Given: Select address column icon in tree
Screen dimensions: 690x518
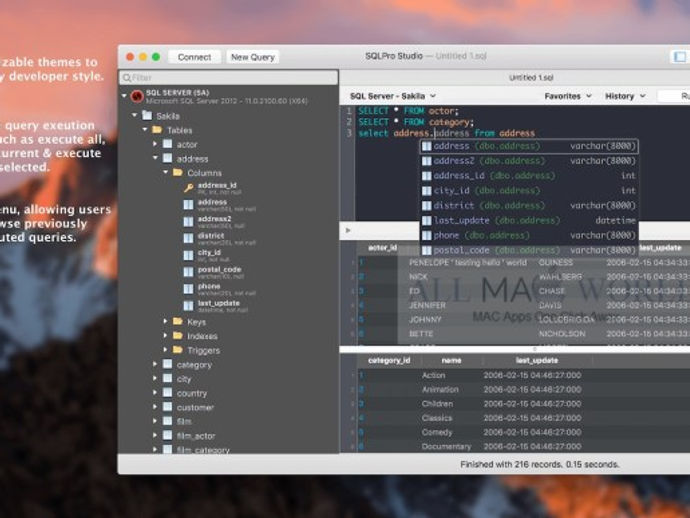Looking at the screenshot, I should [188, 205].
